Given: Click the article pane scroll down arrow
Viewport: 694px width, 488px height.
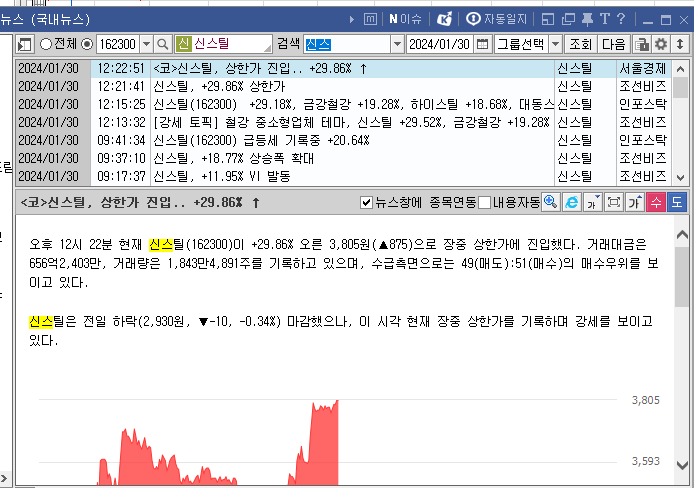Looking at the screenshot, I should 682,465.
